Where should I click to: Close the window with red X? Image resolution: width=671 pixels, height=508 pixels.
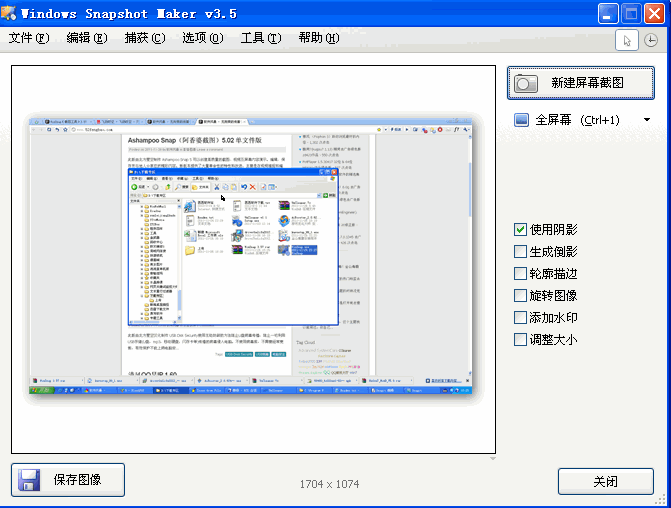pos(654,14)
